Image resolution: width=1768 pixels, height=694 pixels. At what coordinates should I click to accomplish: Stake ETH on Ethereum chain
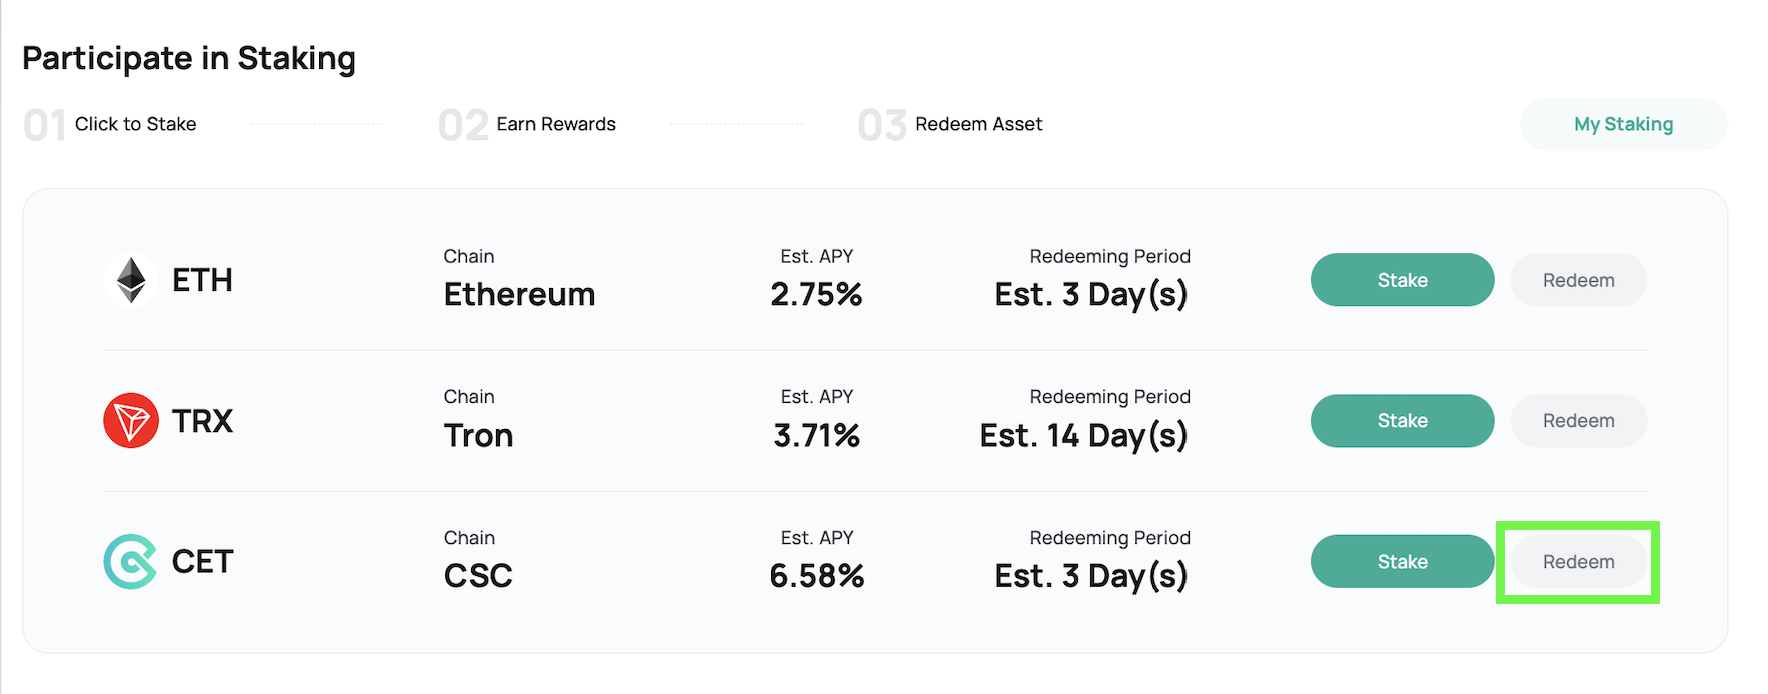1402,280
